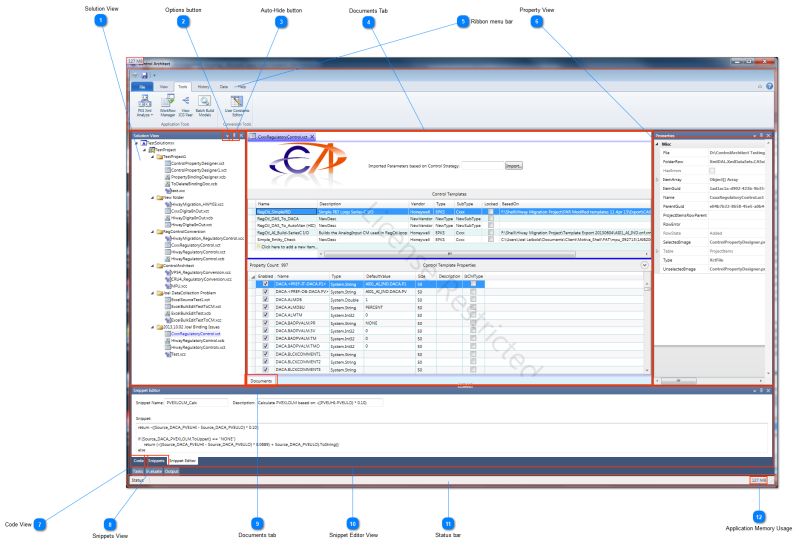799x546 pixels.
Task: Collapse the New folder node
Action: tap(152, 197)
